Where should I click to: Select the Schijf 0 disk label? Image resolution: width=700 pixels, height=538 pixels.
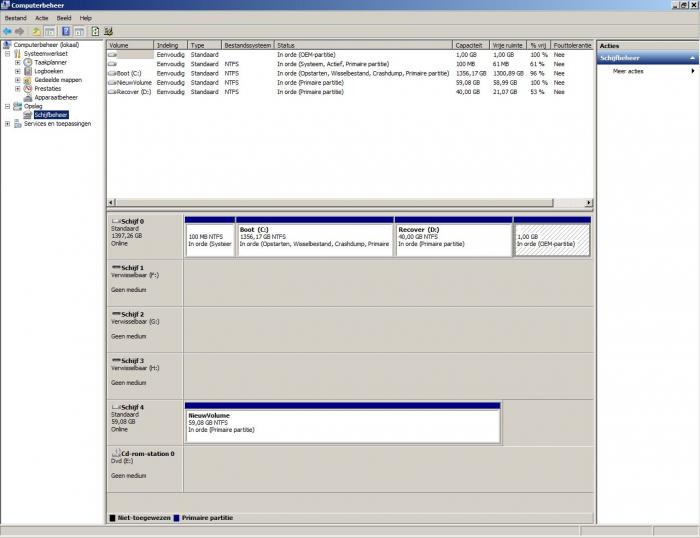coord(130,220)
